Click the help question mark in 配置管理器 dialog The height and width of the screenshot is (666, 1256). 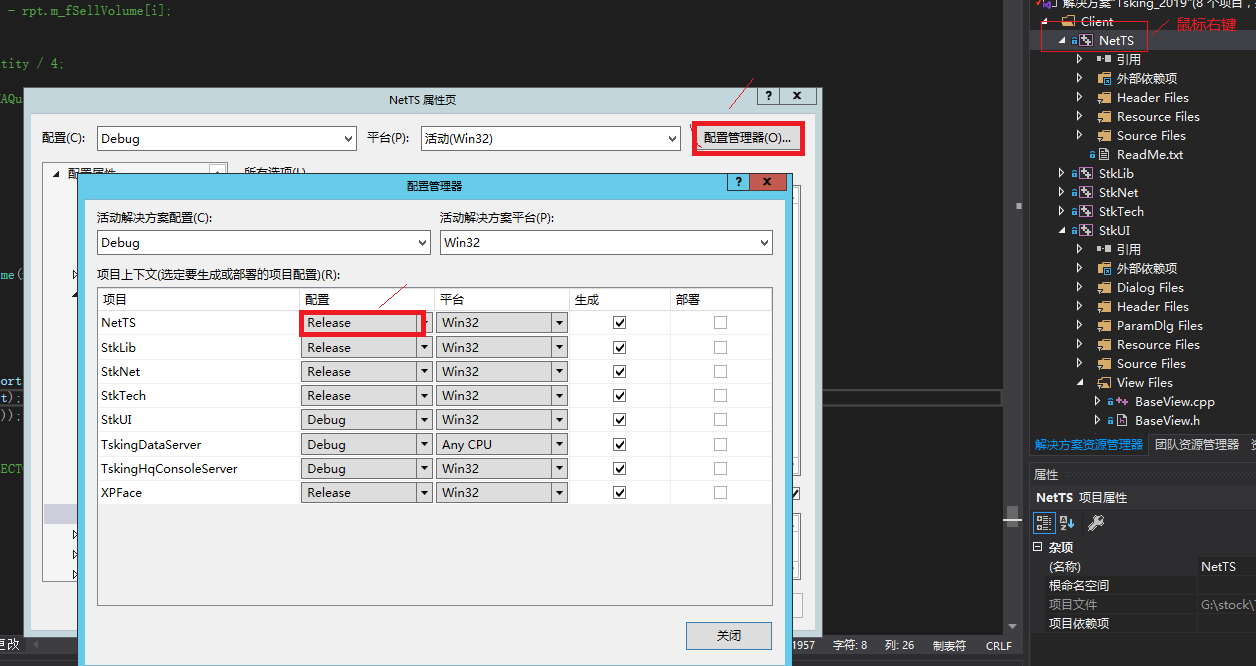pos(738,182)
